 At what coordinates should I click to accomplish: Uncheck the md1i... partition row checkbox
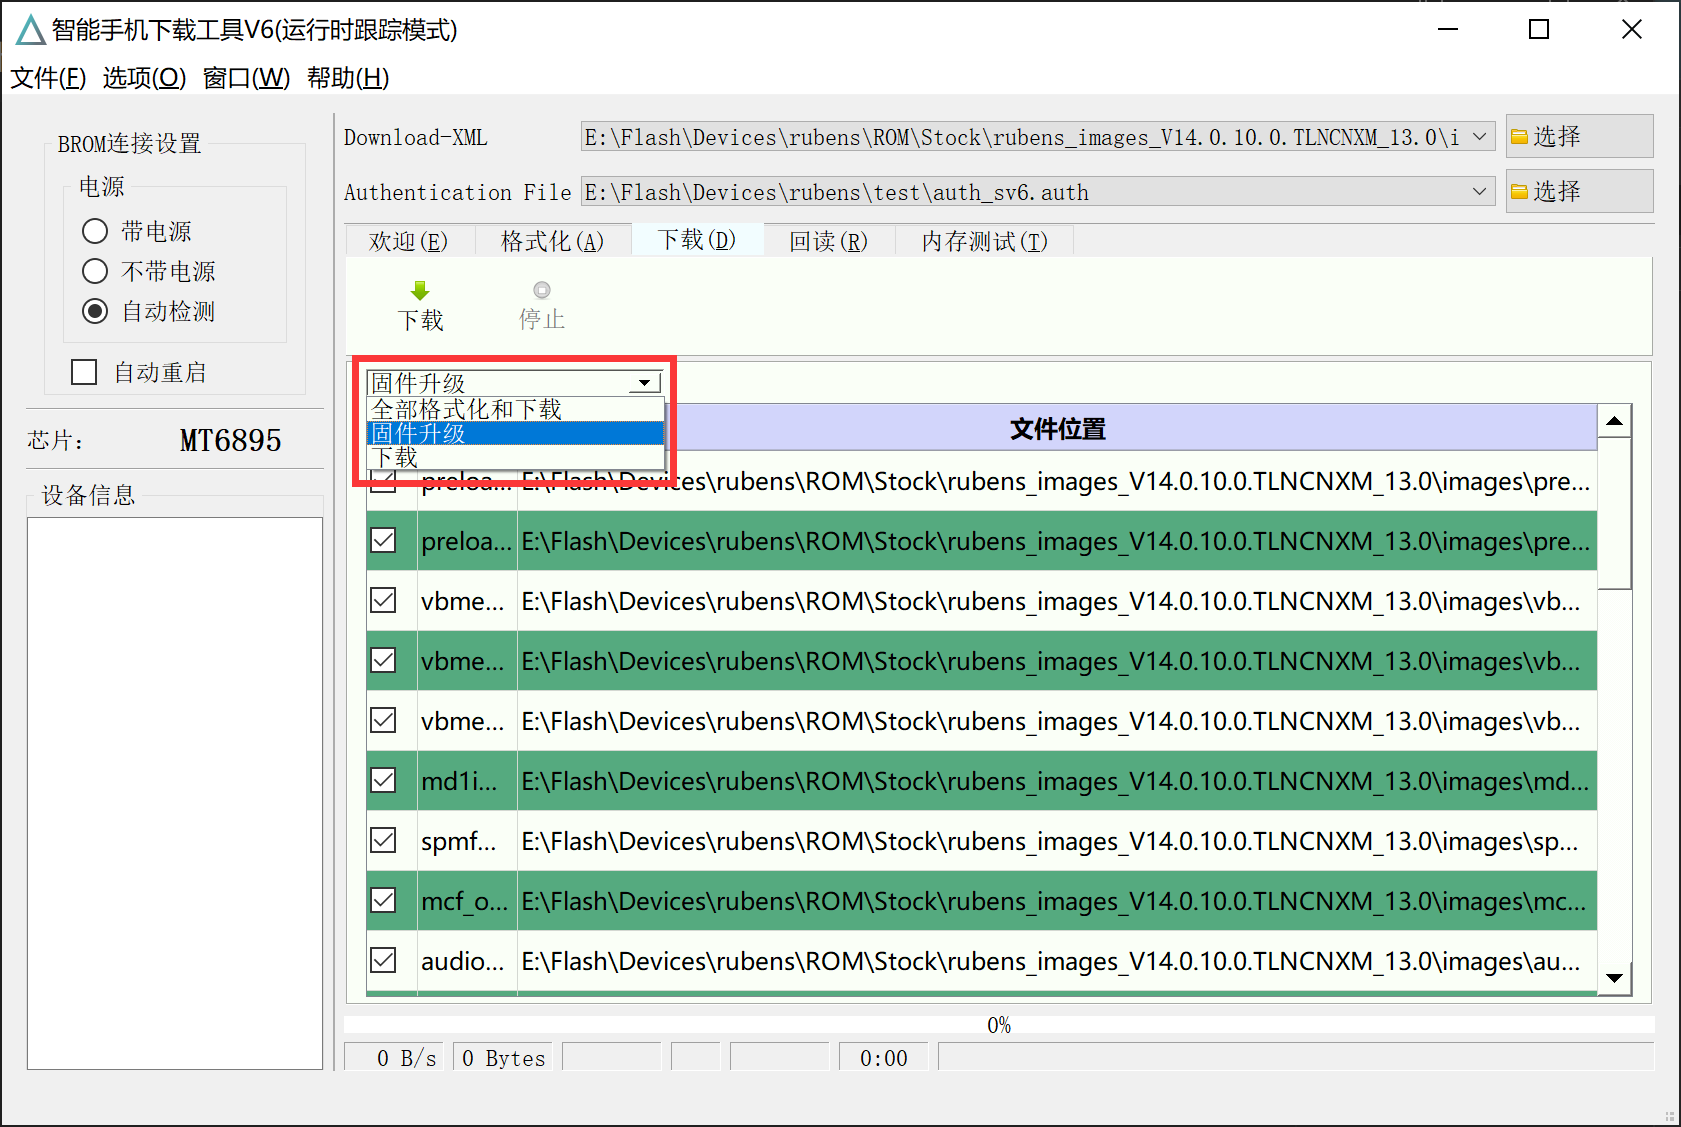383,780
